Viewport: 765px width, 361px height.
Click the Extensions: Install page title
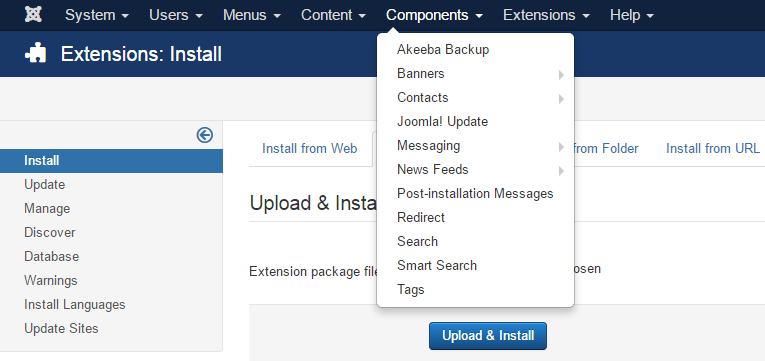coord(141,54)
